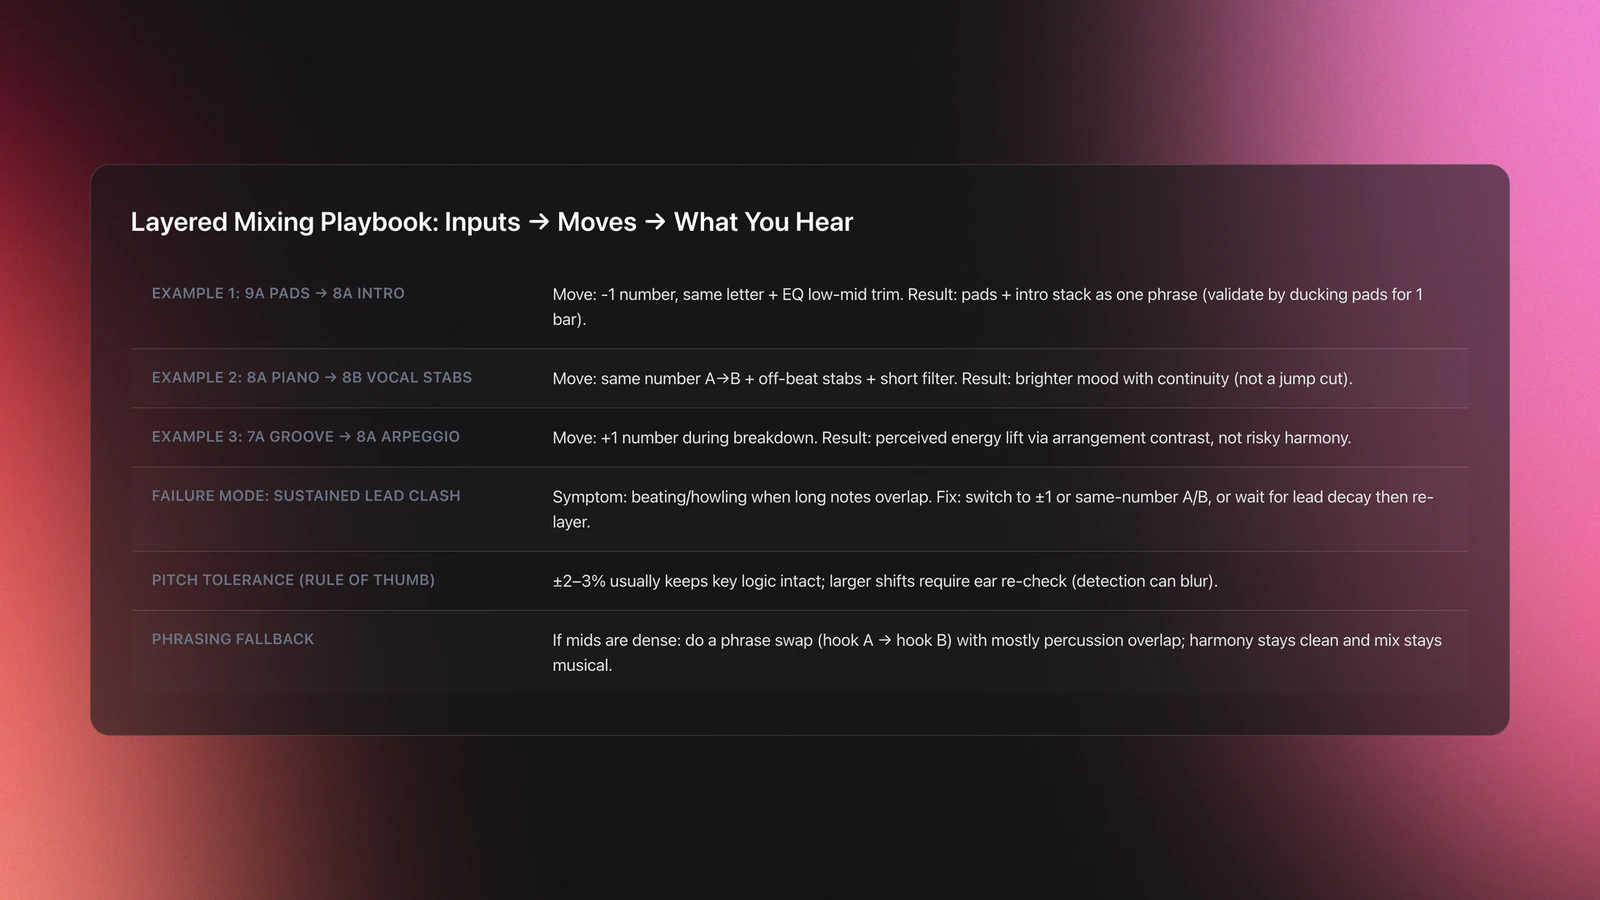Click the Phrasing Fallback row label
1600x900 pixels.
click(x=233, y=638)
